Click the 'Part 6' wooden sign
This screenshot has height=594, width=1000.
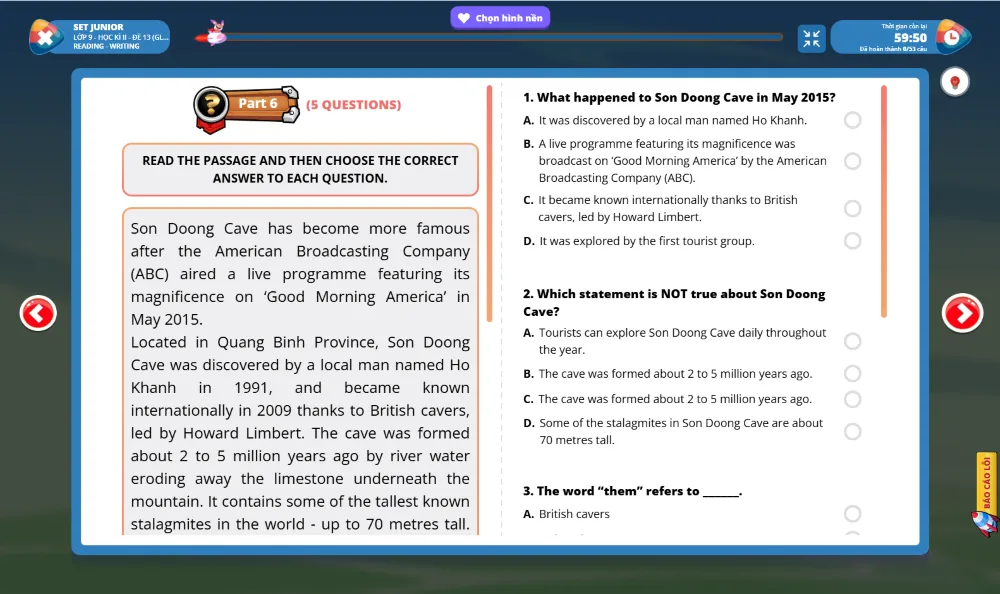258,103
